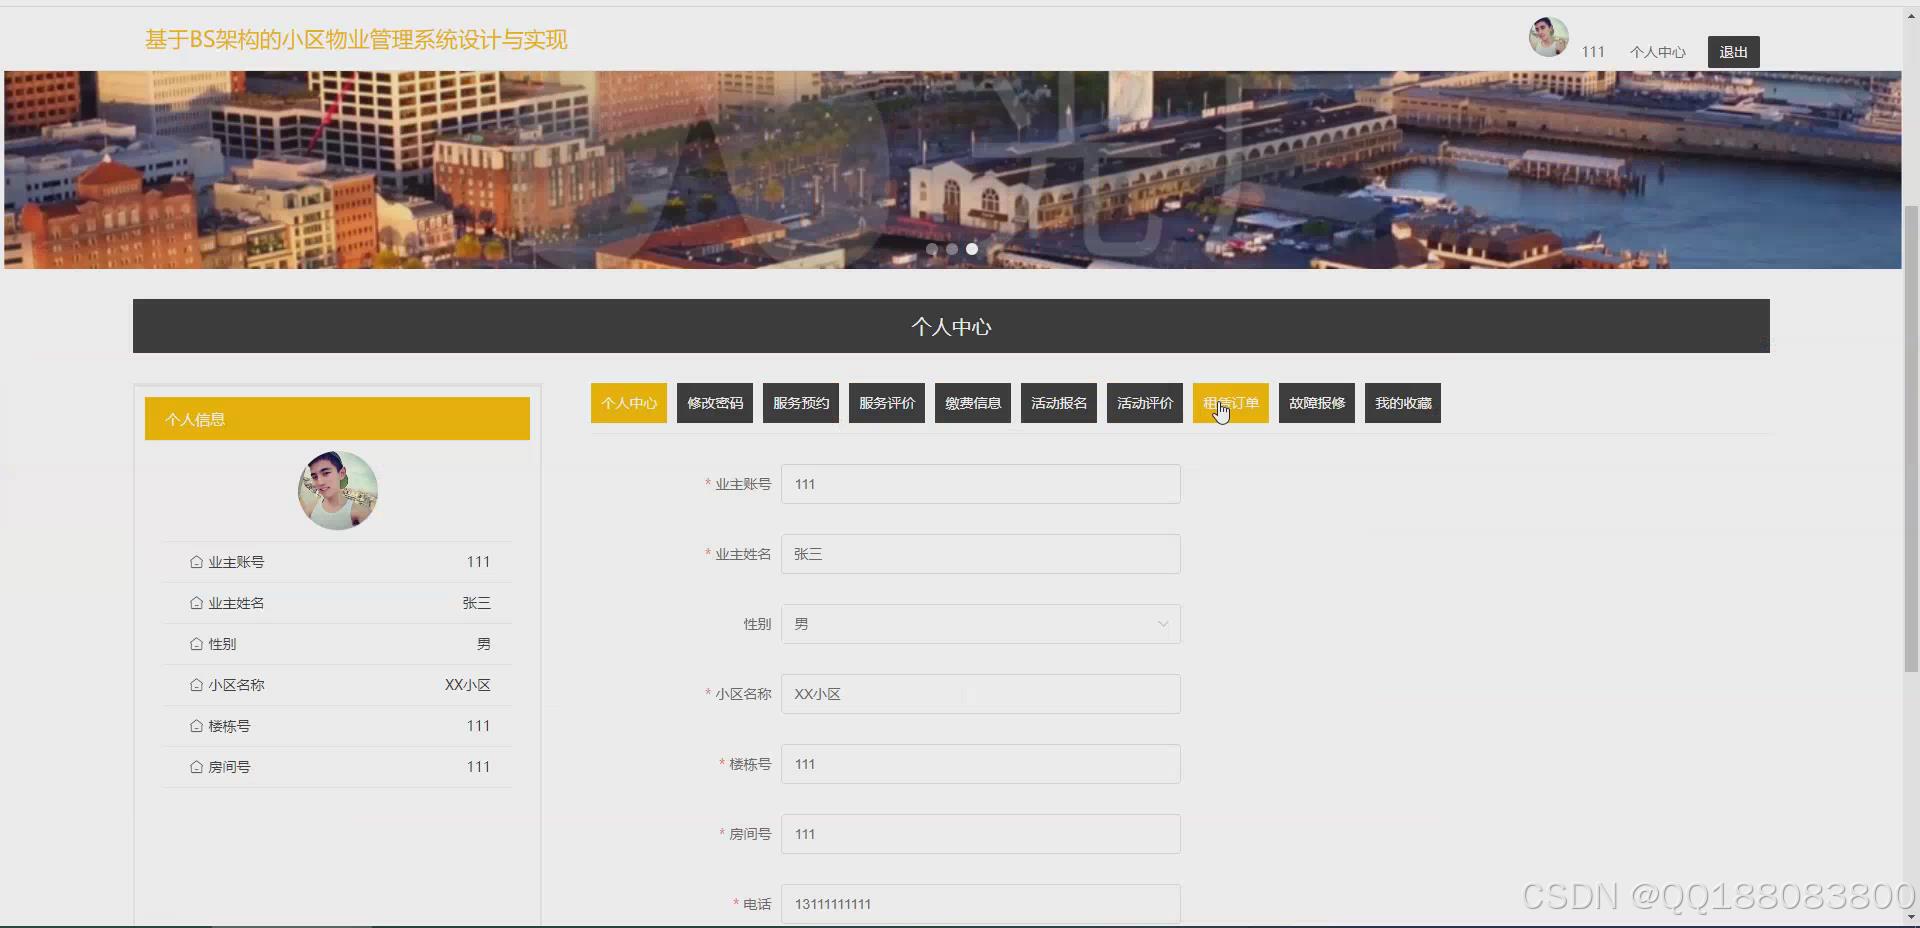
Task: Click the house icon beside 房间号
Action: [196, 766]
